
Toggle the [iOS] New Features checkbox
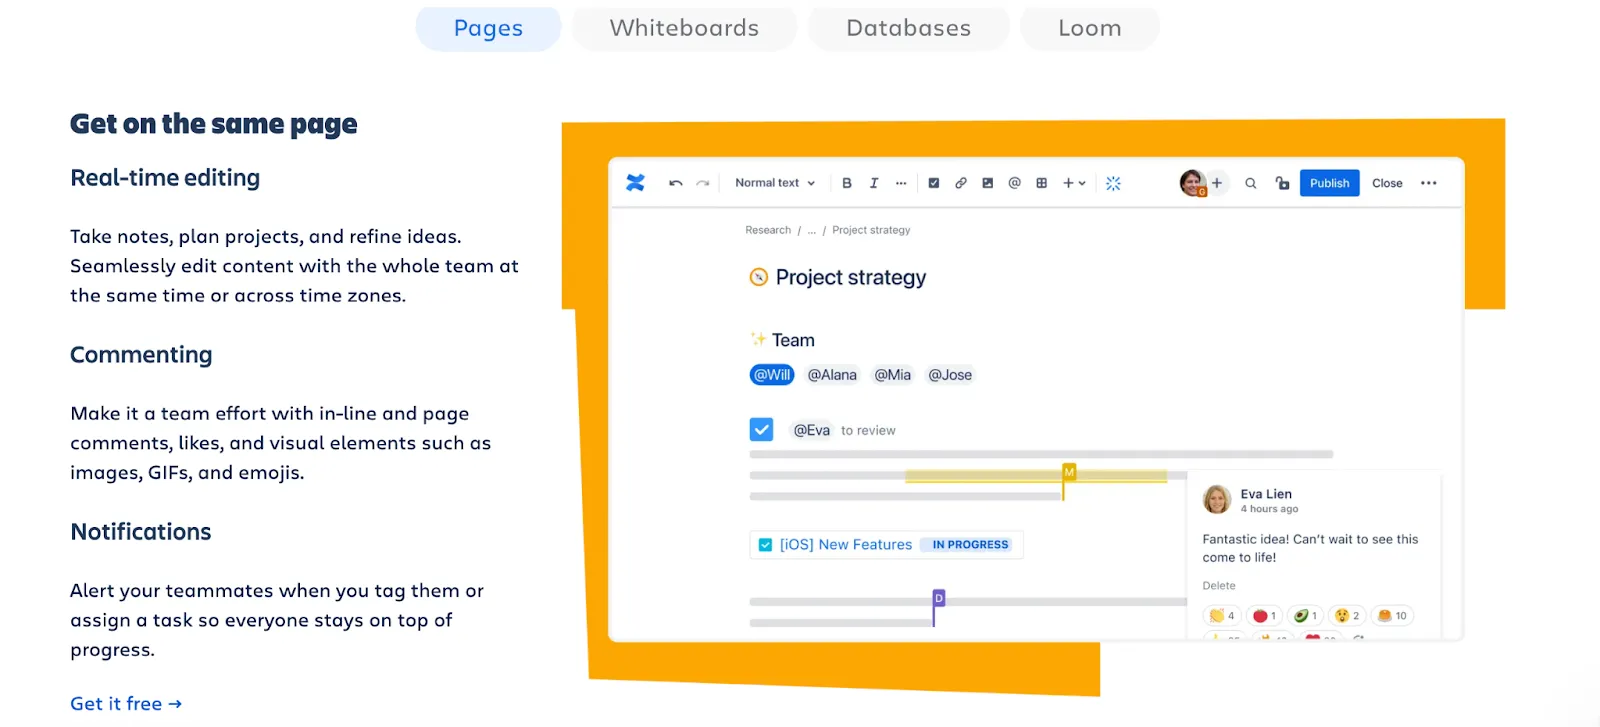[765, 545]
